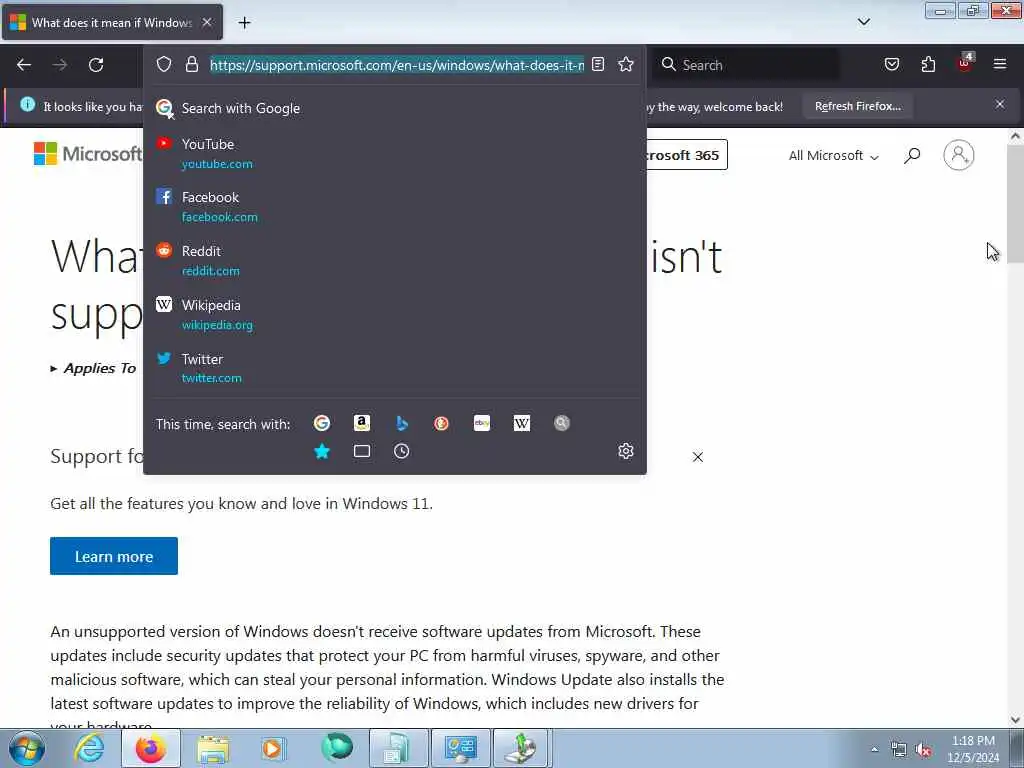This screenshot has width=1024, height=768.
Task: Save page to Pocket
Action: pos(891,64)
